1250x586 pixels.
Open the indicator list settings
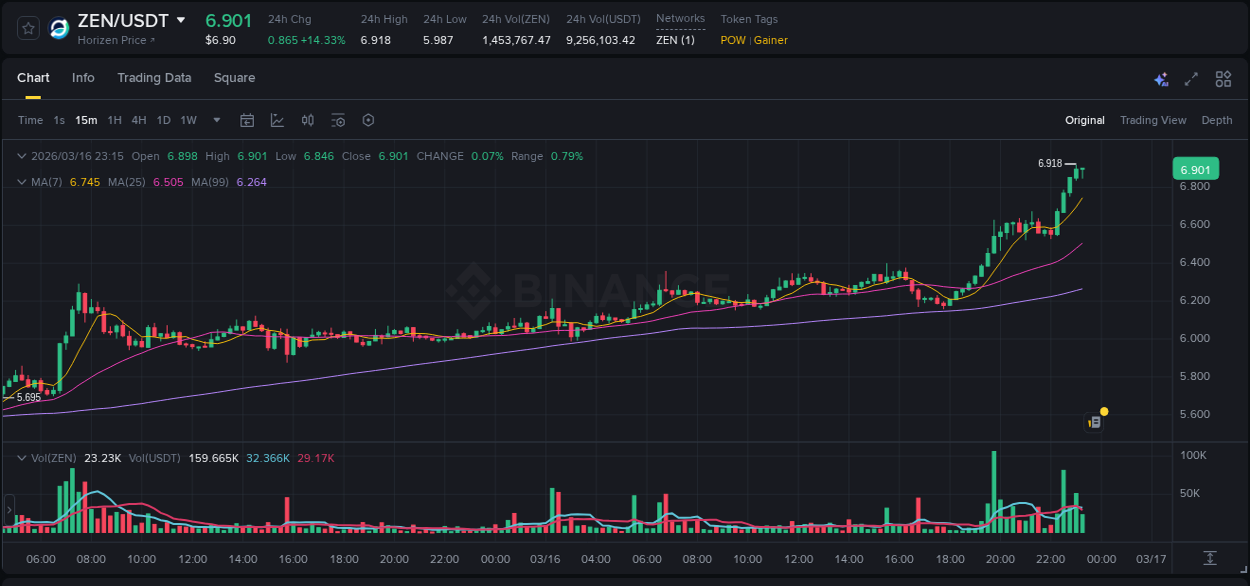pos(338,120)
